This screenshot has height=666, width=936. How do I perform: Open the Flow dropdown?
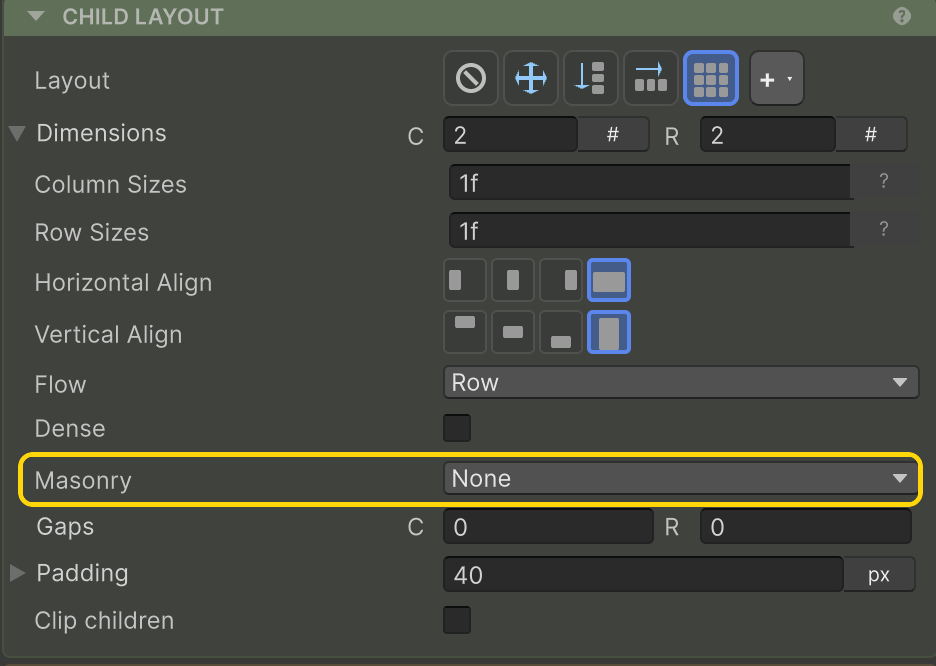coord(681,383)
